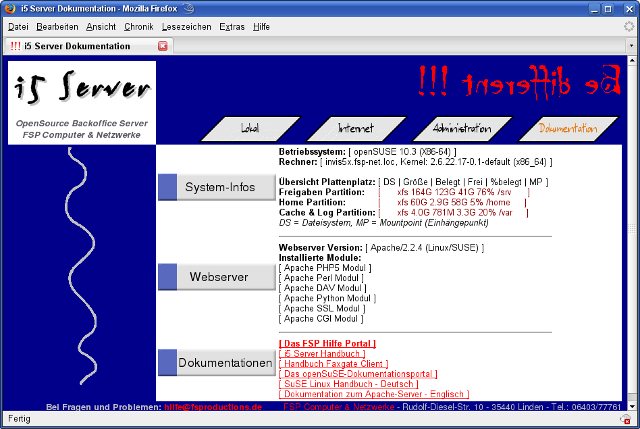Click the Be different mirrored slogan
The image size is (640, 429).
519,80
